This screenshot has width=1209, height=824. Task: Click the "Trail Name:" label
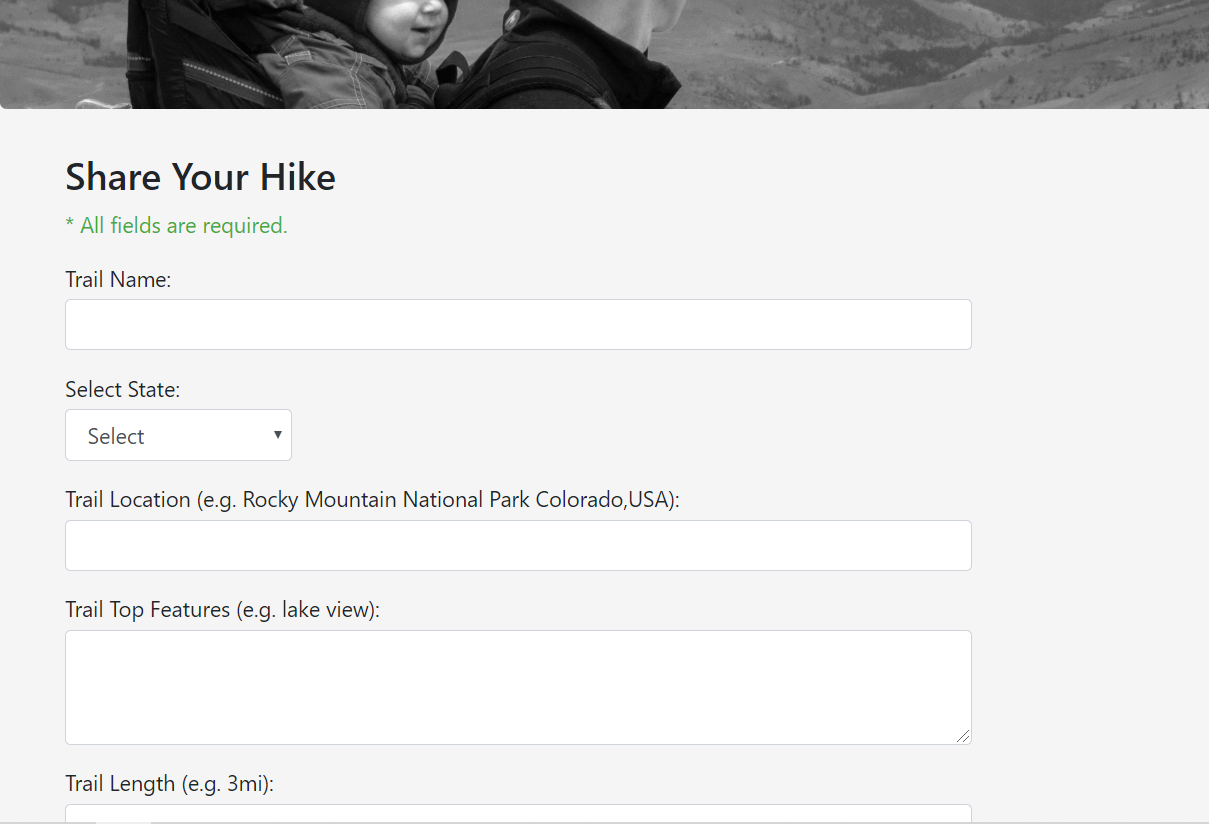point(118,280)
